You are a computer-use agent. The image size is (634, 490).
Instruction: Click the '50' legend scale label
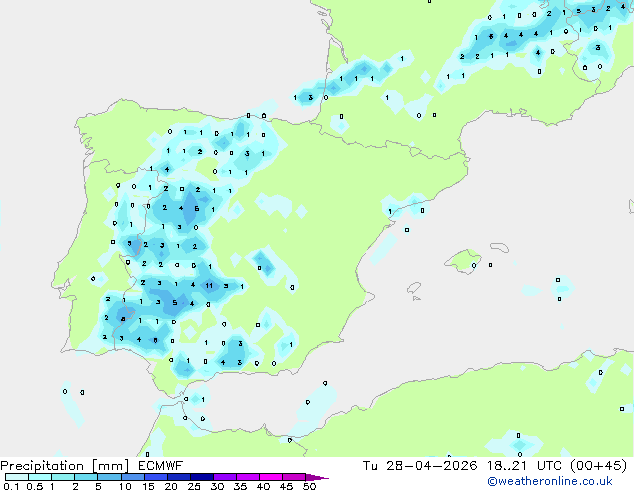[x=309, y=486]
